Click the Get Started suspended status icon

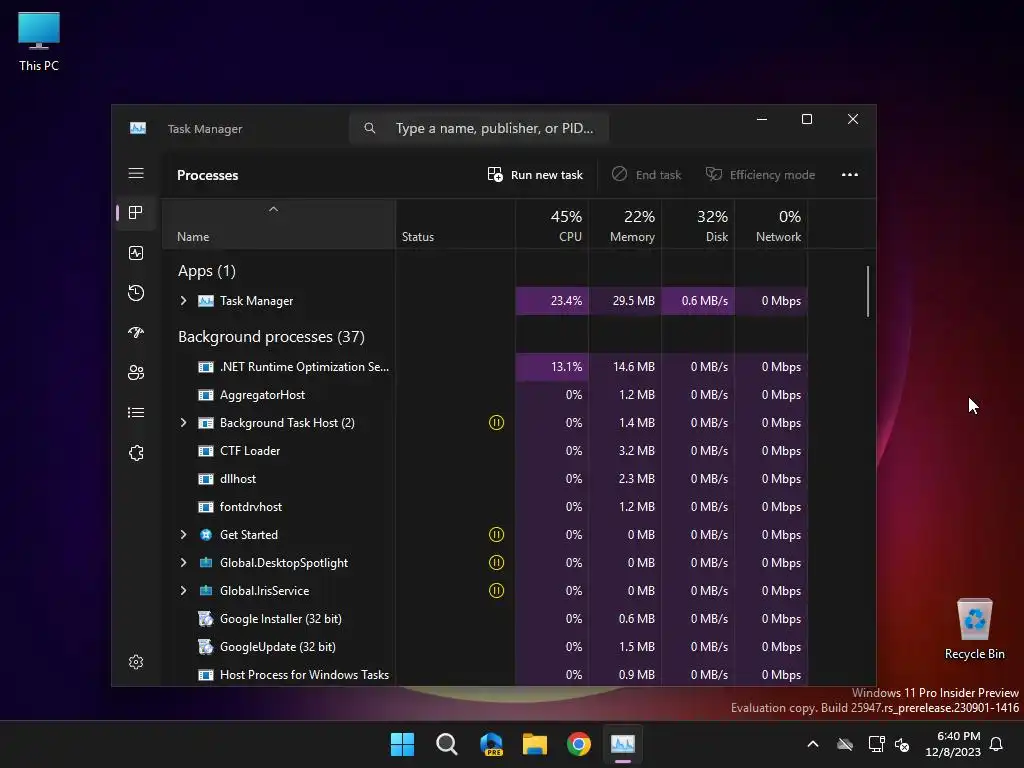[496, 535]
